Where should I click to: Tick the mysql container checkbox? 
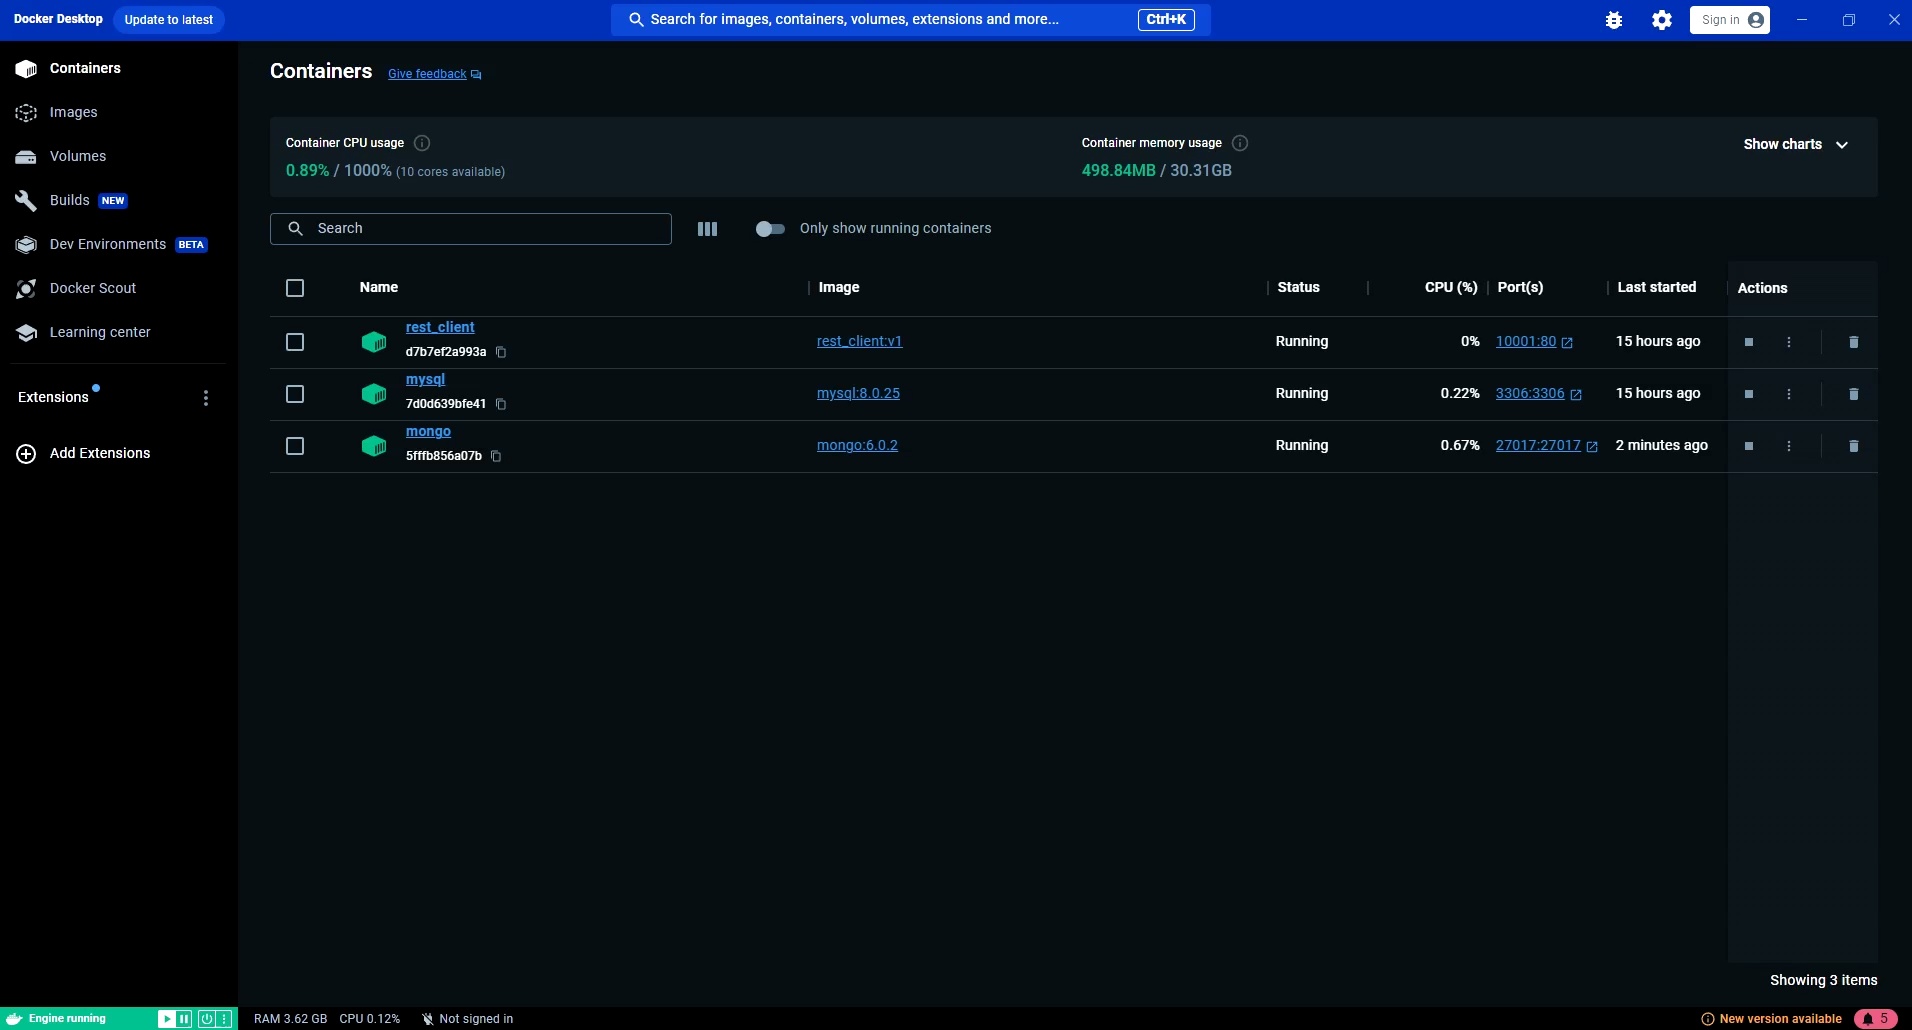(x=295, y=394)
